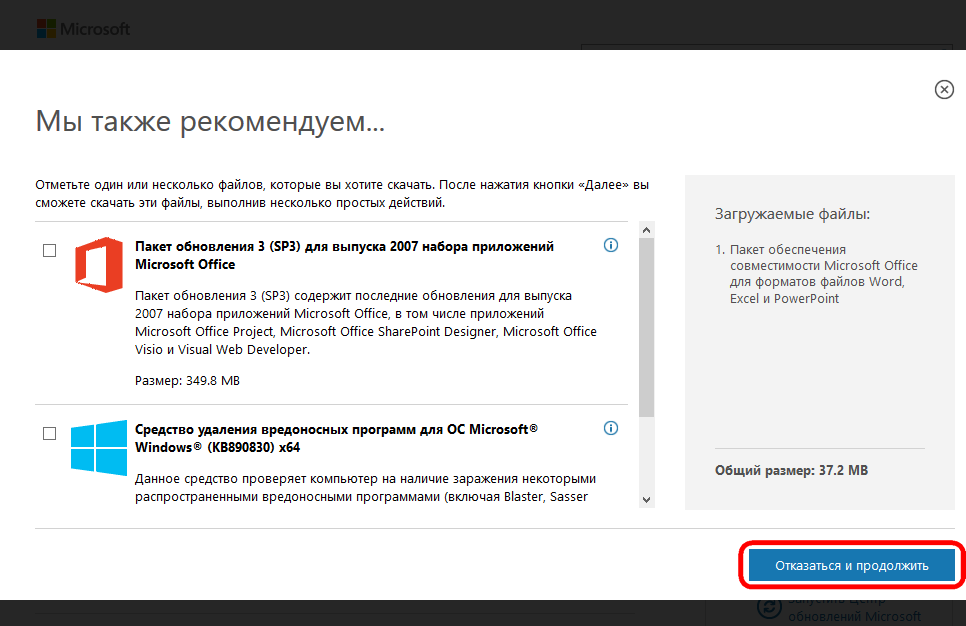The height and width of the screenshot is (626, 966).
Task: Click the "Загружаемые файлы" panel heading
Action: [x=792, y=214]
